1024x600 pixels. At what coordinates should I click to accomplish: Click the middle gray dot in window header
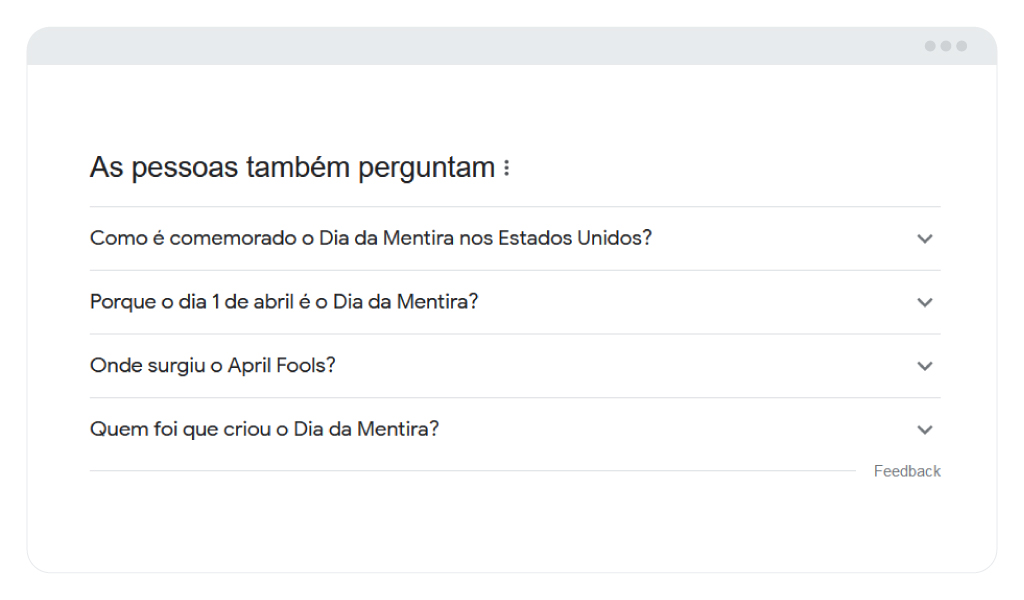coord(946,46)
